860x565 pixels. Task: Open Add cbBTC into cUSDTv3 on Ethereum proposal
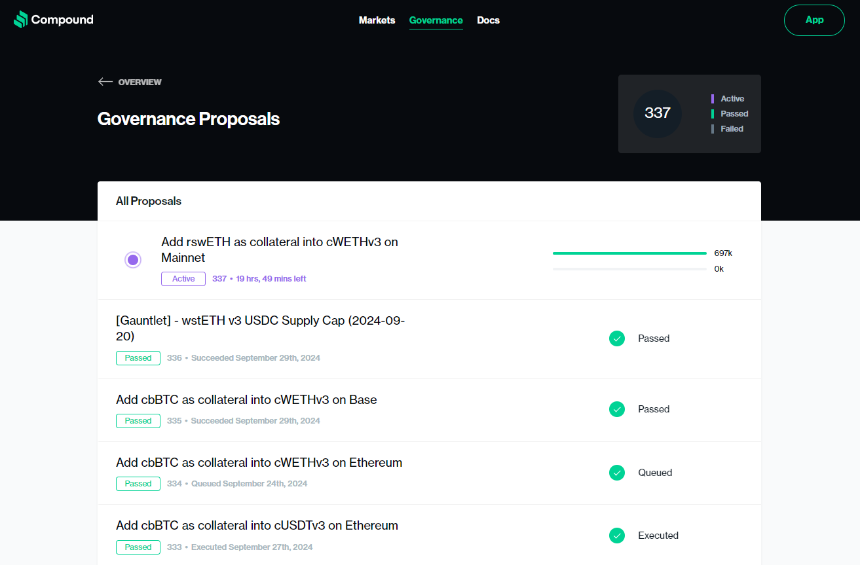(257, 526)
